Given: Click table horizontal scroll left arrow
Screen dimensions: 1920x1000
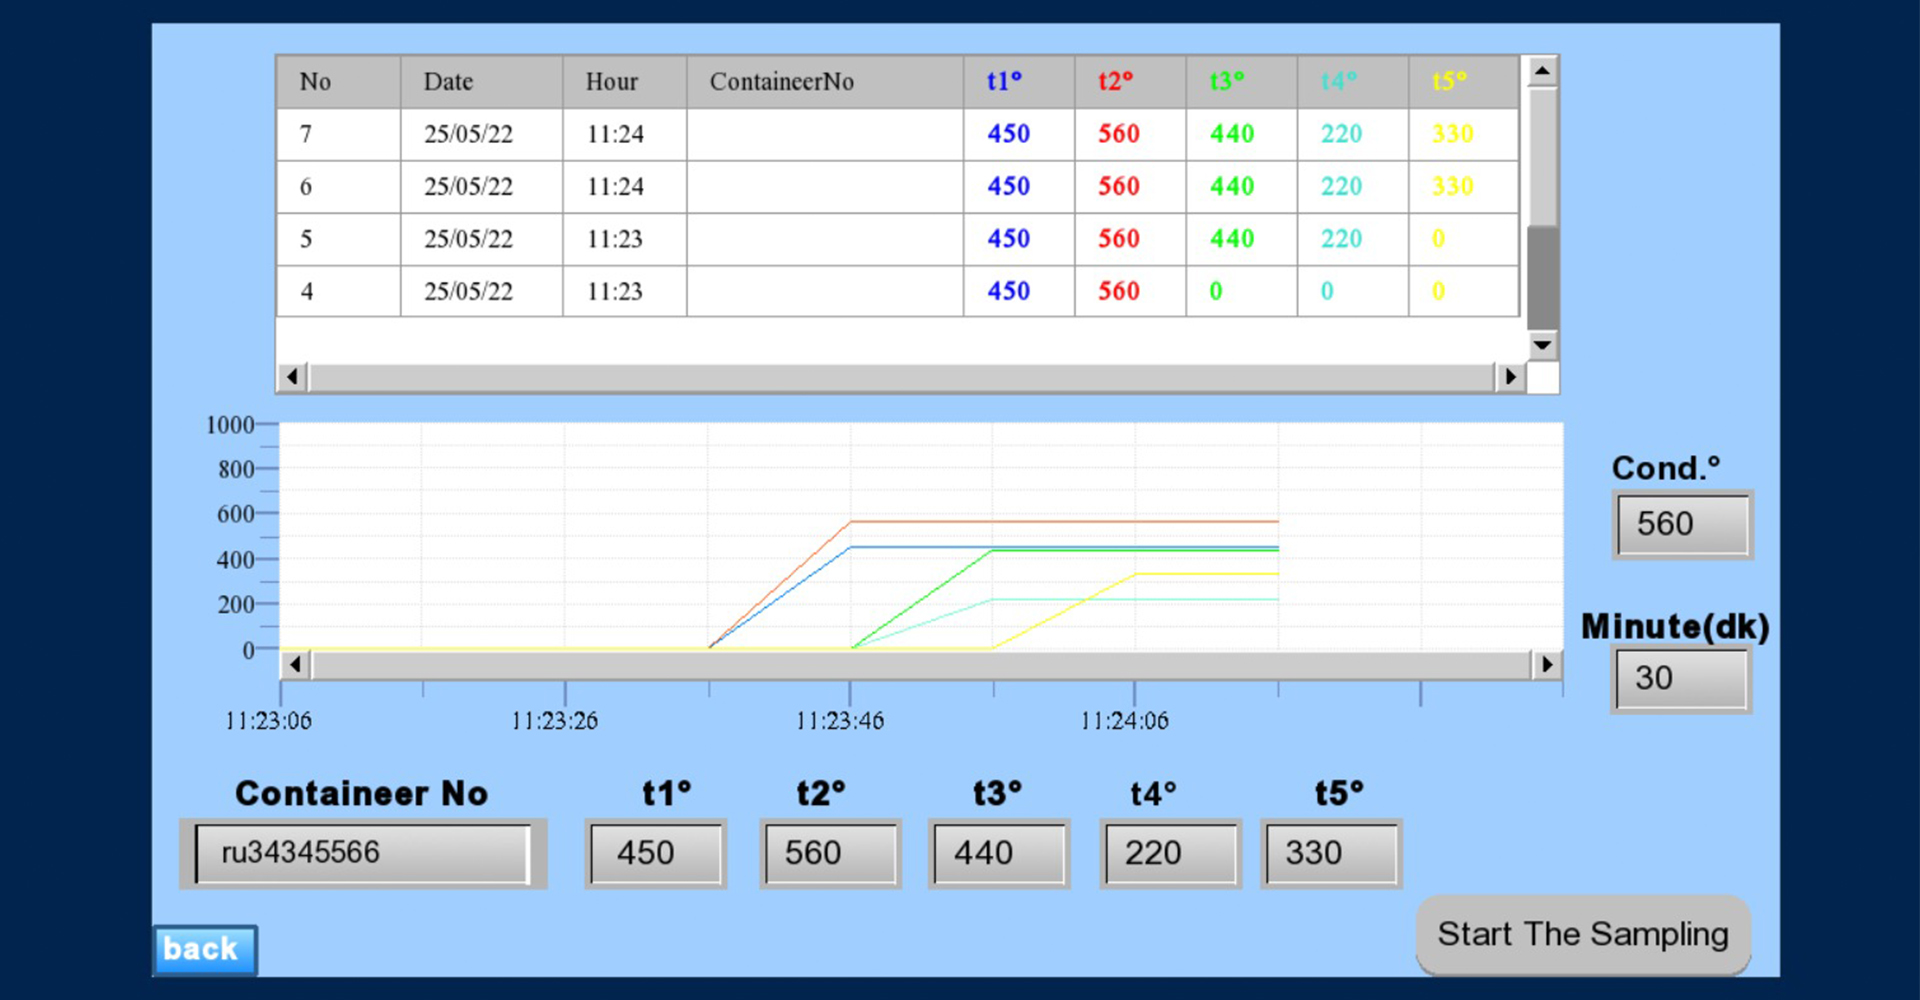Looking at the screenshot, I should tap(292, 377).
